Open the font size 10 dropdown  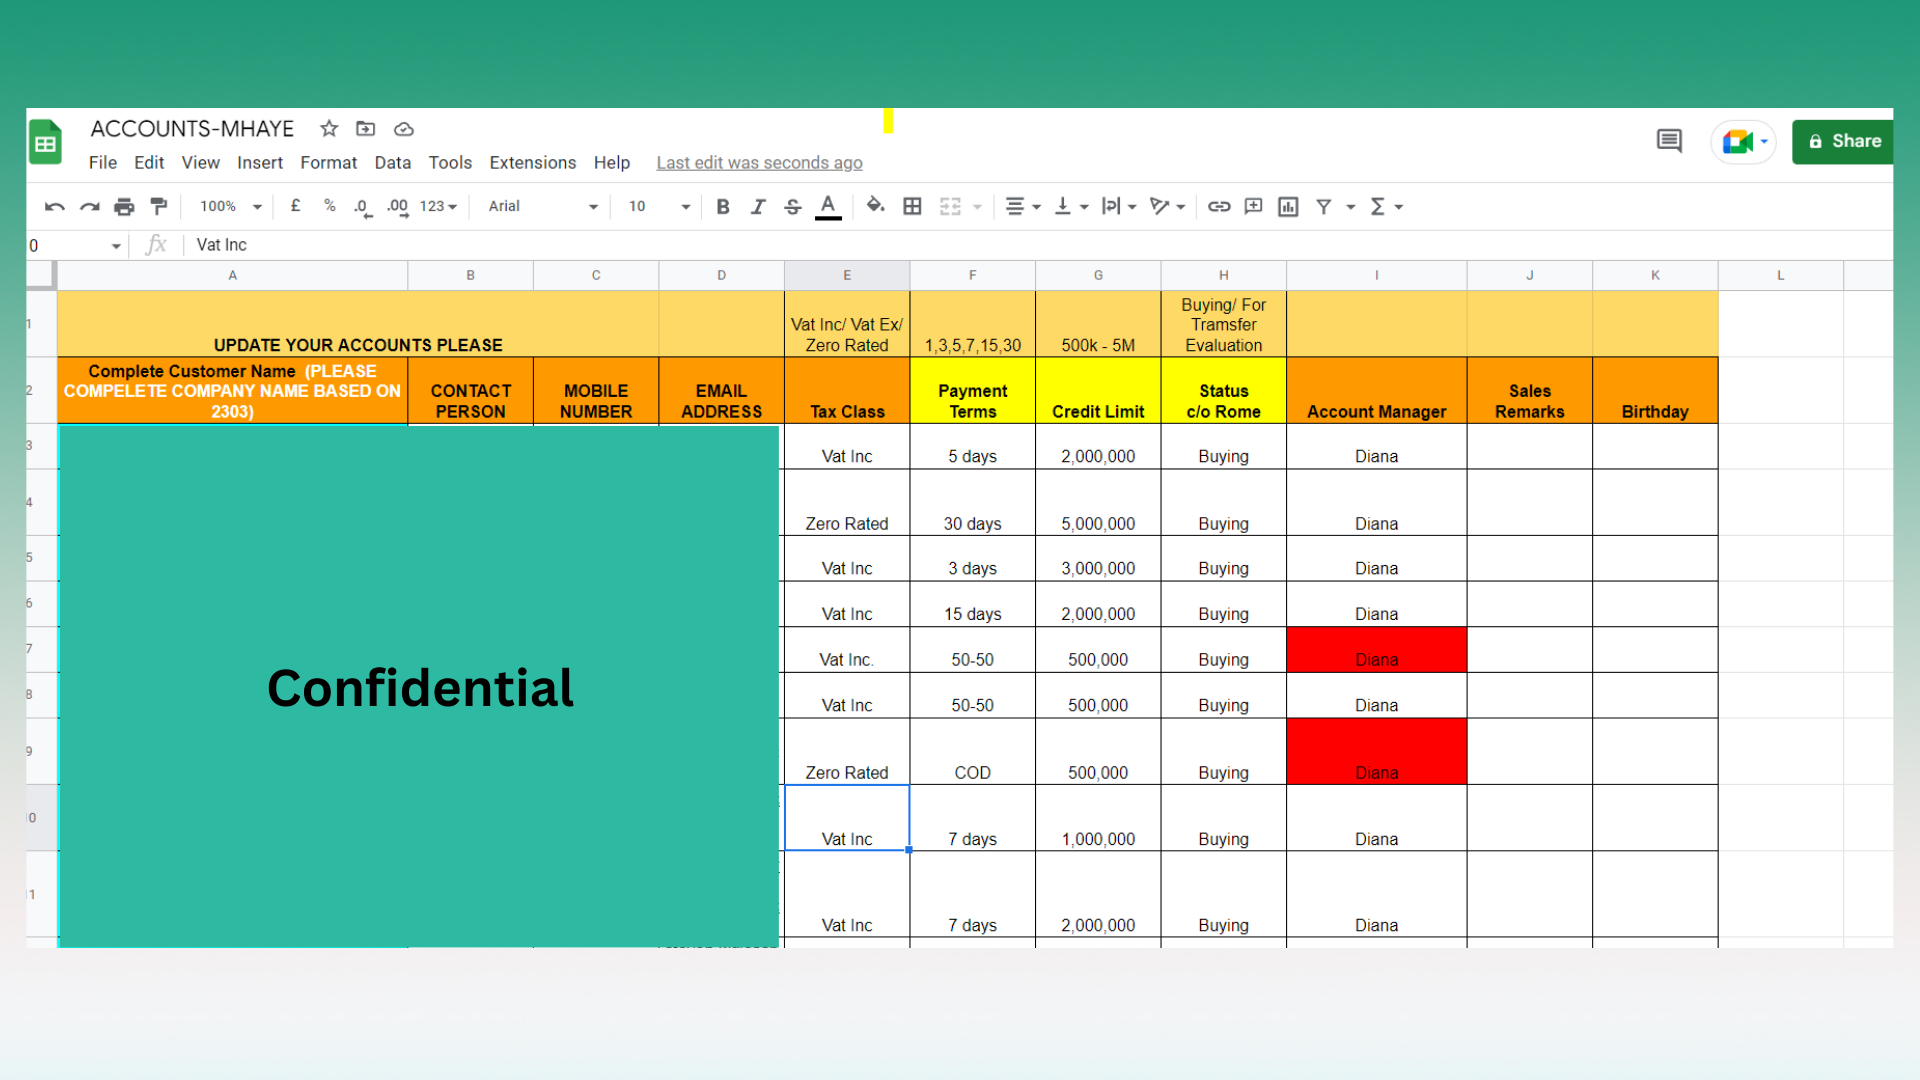(658, 207)
